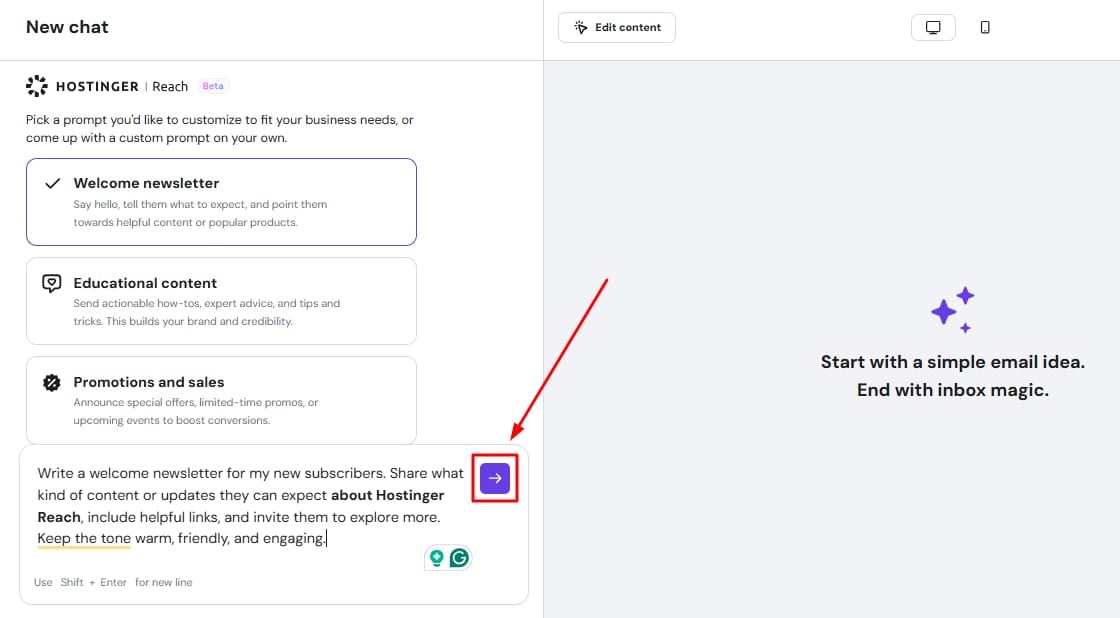Click the Beta badge next to Reach
This screenshot has width=1120, height=618.
pos(213,86)
